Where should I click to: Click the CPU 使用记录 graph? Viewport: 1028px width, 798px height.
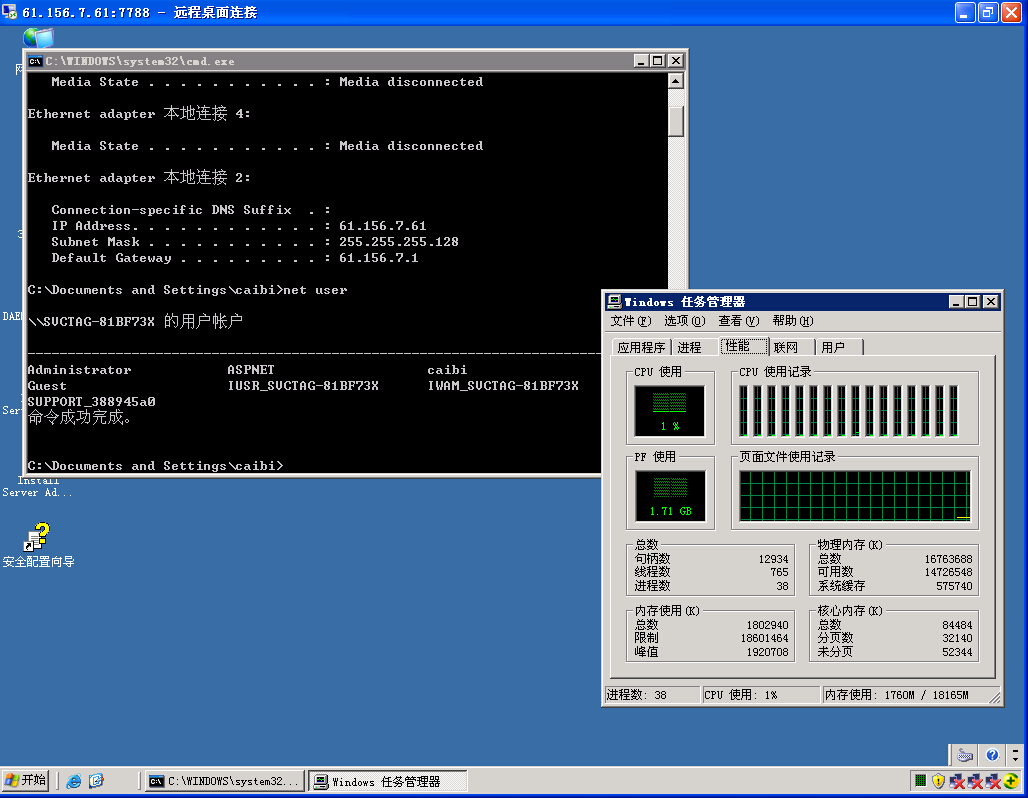849,411
